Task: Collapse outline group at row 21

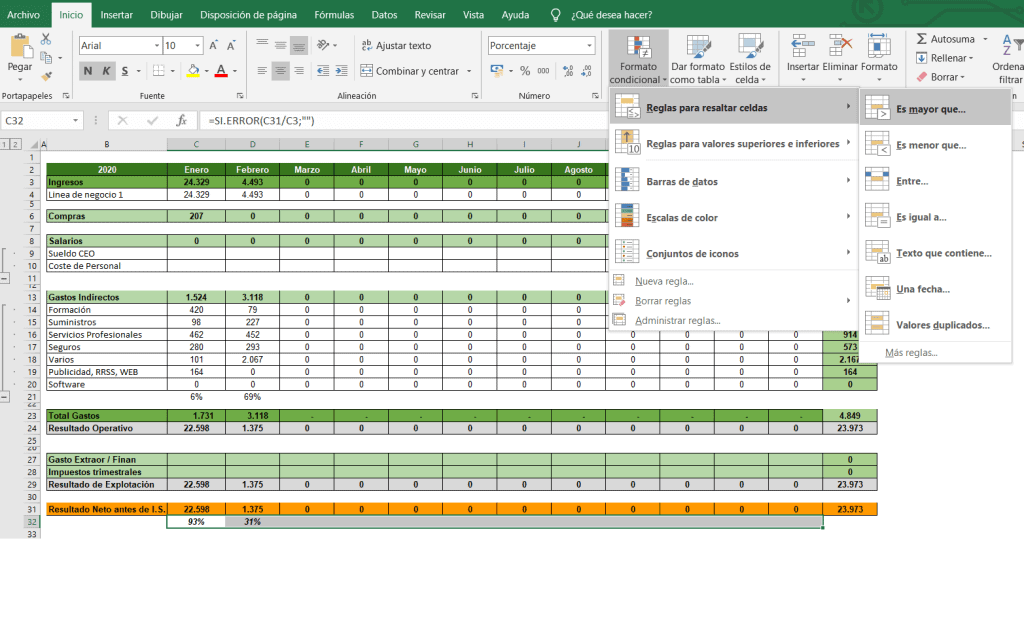Action: 5,396
